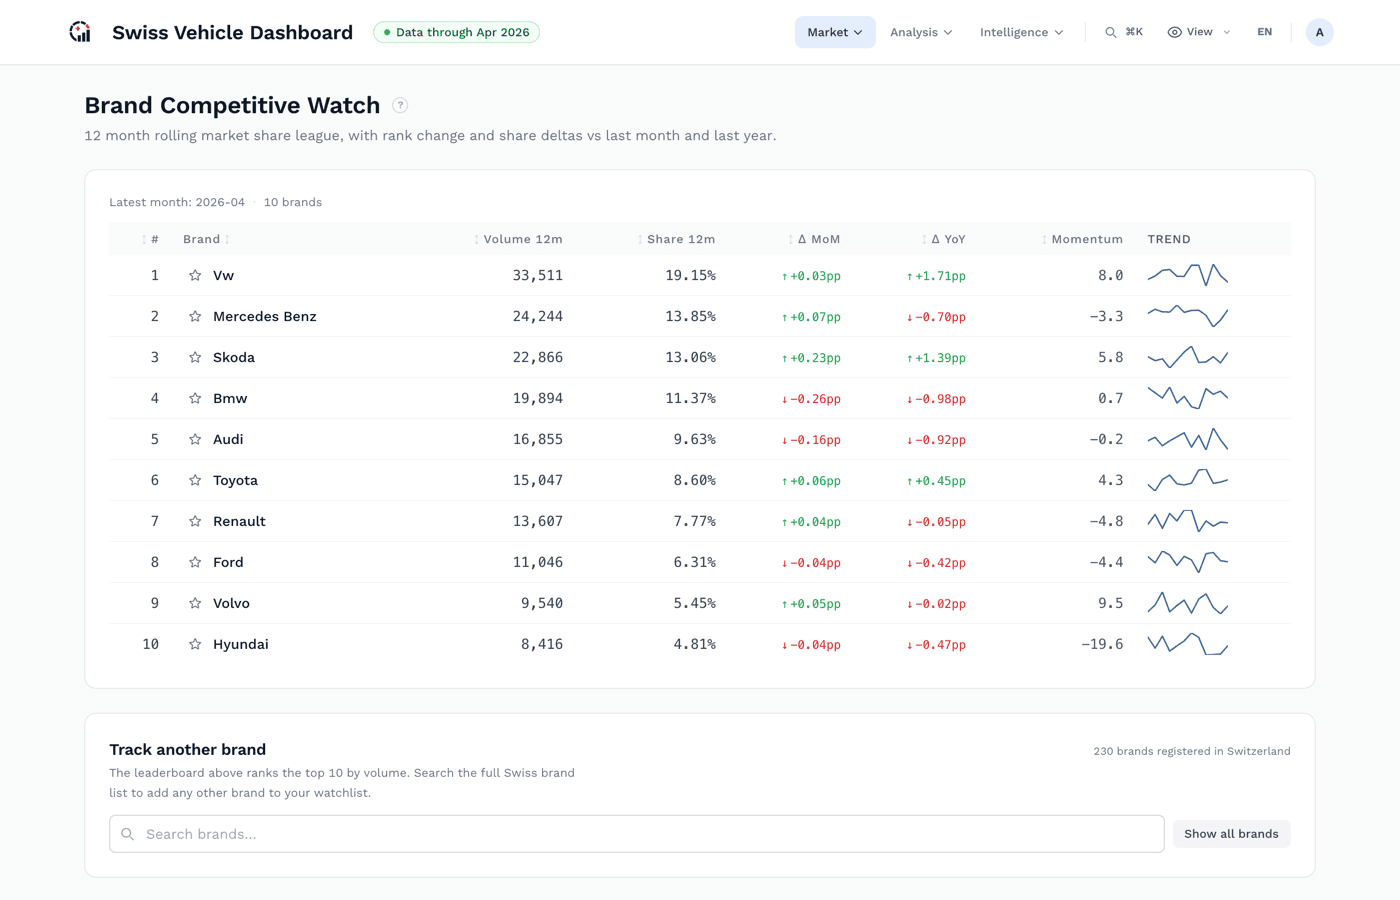
Task: Click Audi YoY delta −0.92pp
Action: (936, 439)
